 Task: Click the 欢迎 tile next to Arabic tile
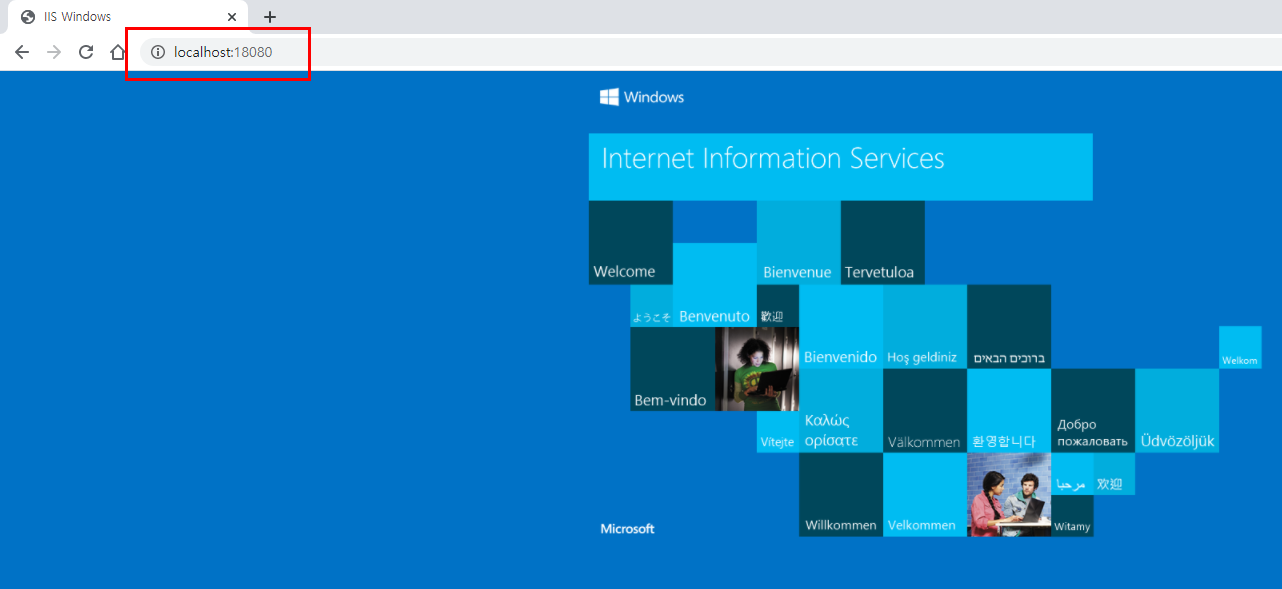(1113, 474)
